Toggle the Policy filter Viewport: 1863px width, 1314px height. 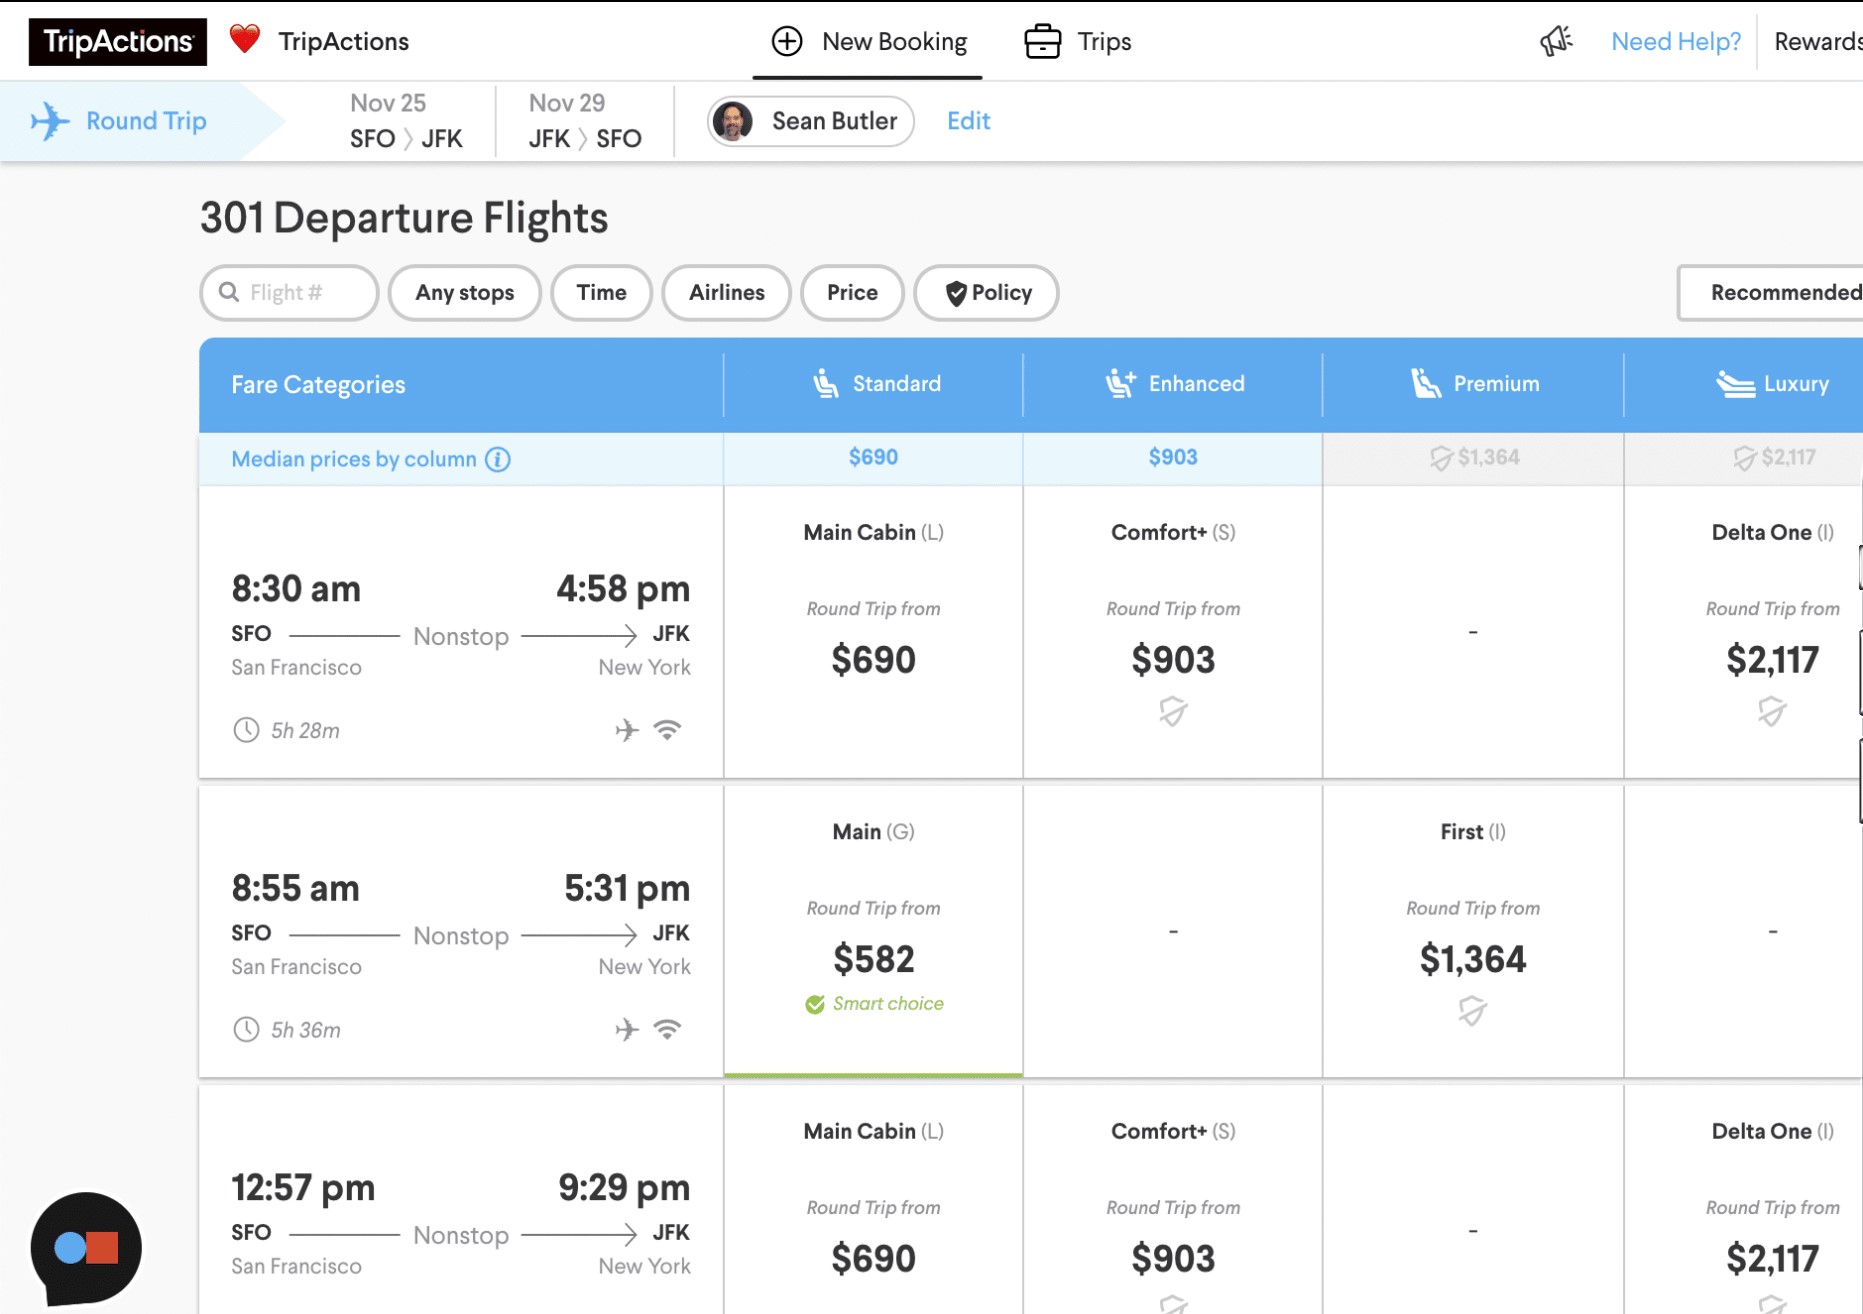[987, 293]
